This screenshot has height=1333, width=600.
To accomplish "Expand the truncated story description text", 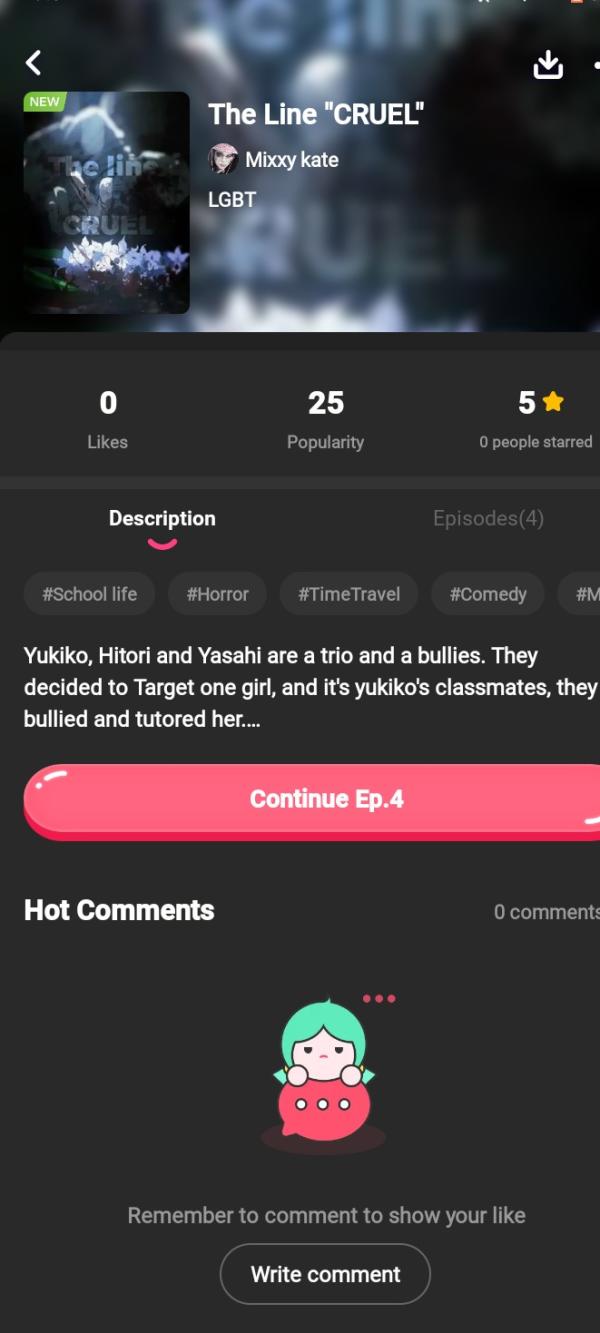I will pos(311,687).
